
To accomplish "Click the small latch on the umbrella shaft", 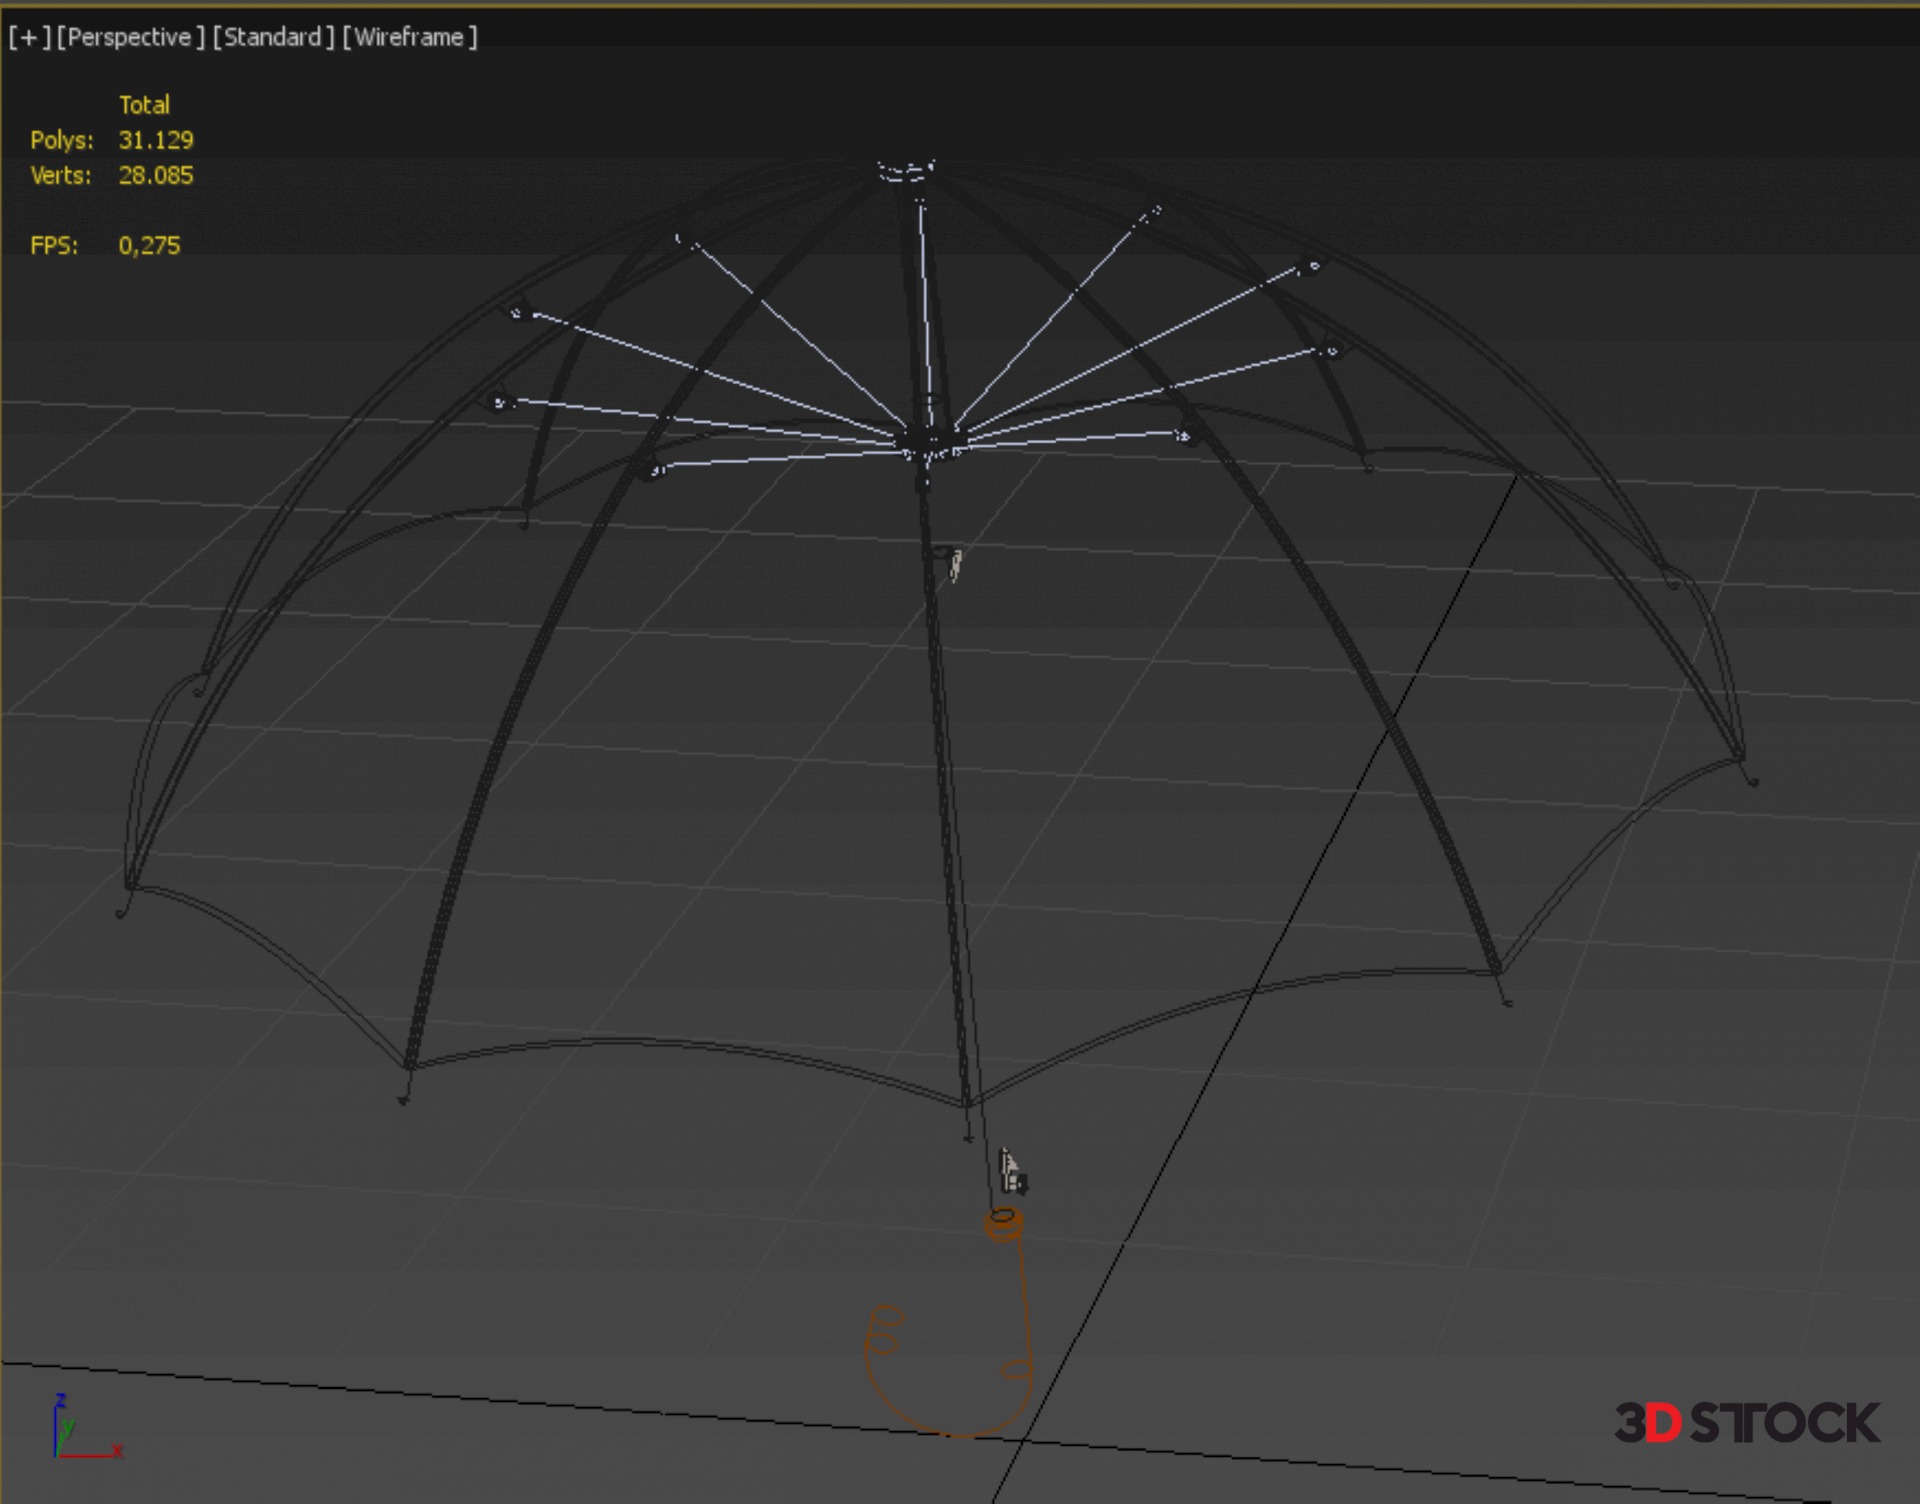I will [x=954, y=564].
